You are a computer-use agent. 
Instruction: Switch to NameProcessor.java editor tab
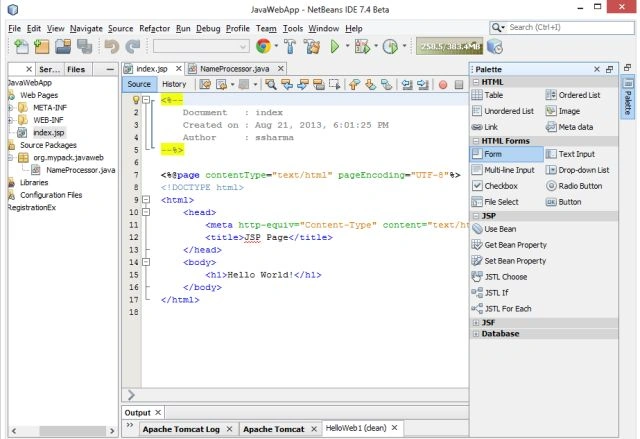234,69
